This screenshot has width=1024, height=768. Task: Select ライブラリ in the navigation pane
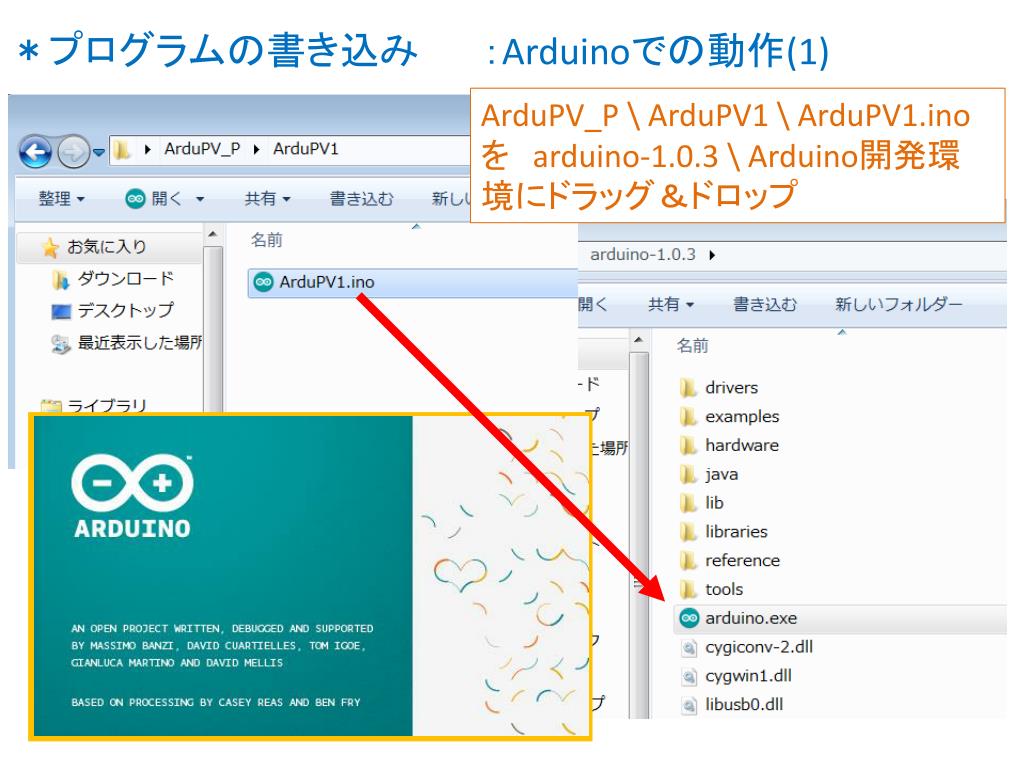tap(106, 406)
